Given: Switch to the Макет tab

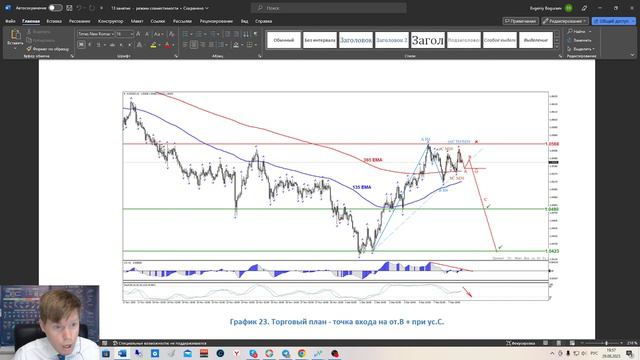Looking at the screenshot, I should pos(137,21).
